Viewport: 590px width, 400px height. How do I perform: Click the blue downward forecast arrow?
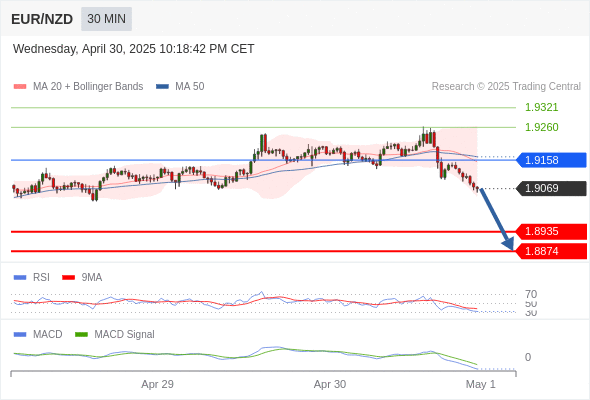[x=497, y=219]
